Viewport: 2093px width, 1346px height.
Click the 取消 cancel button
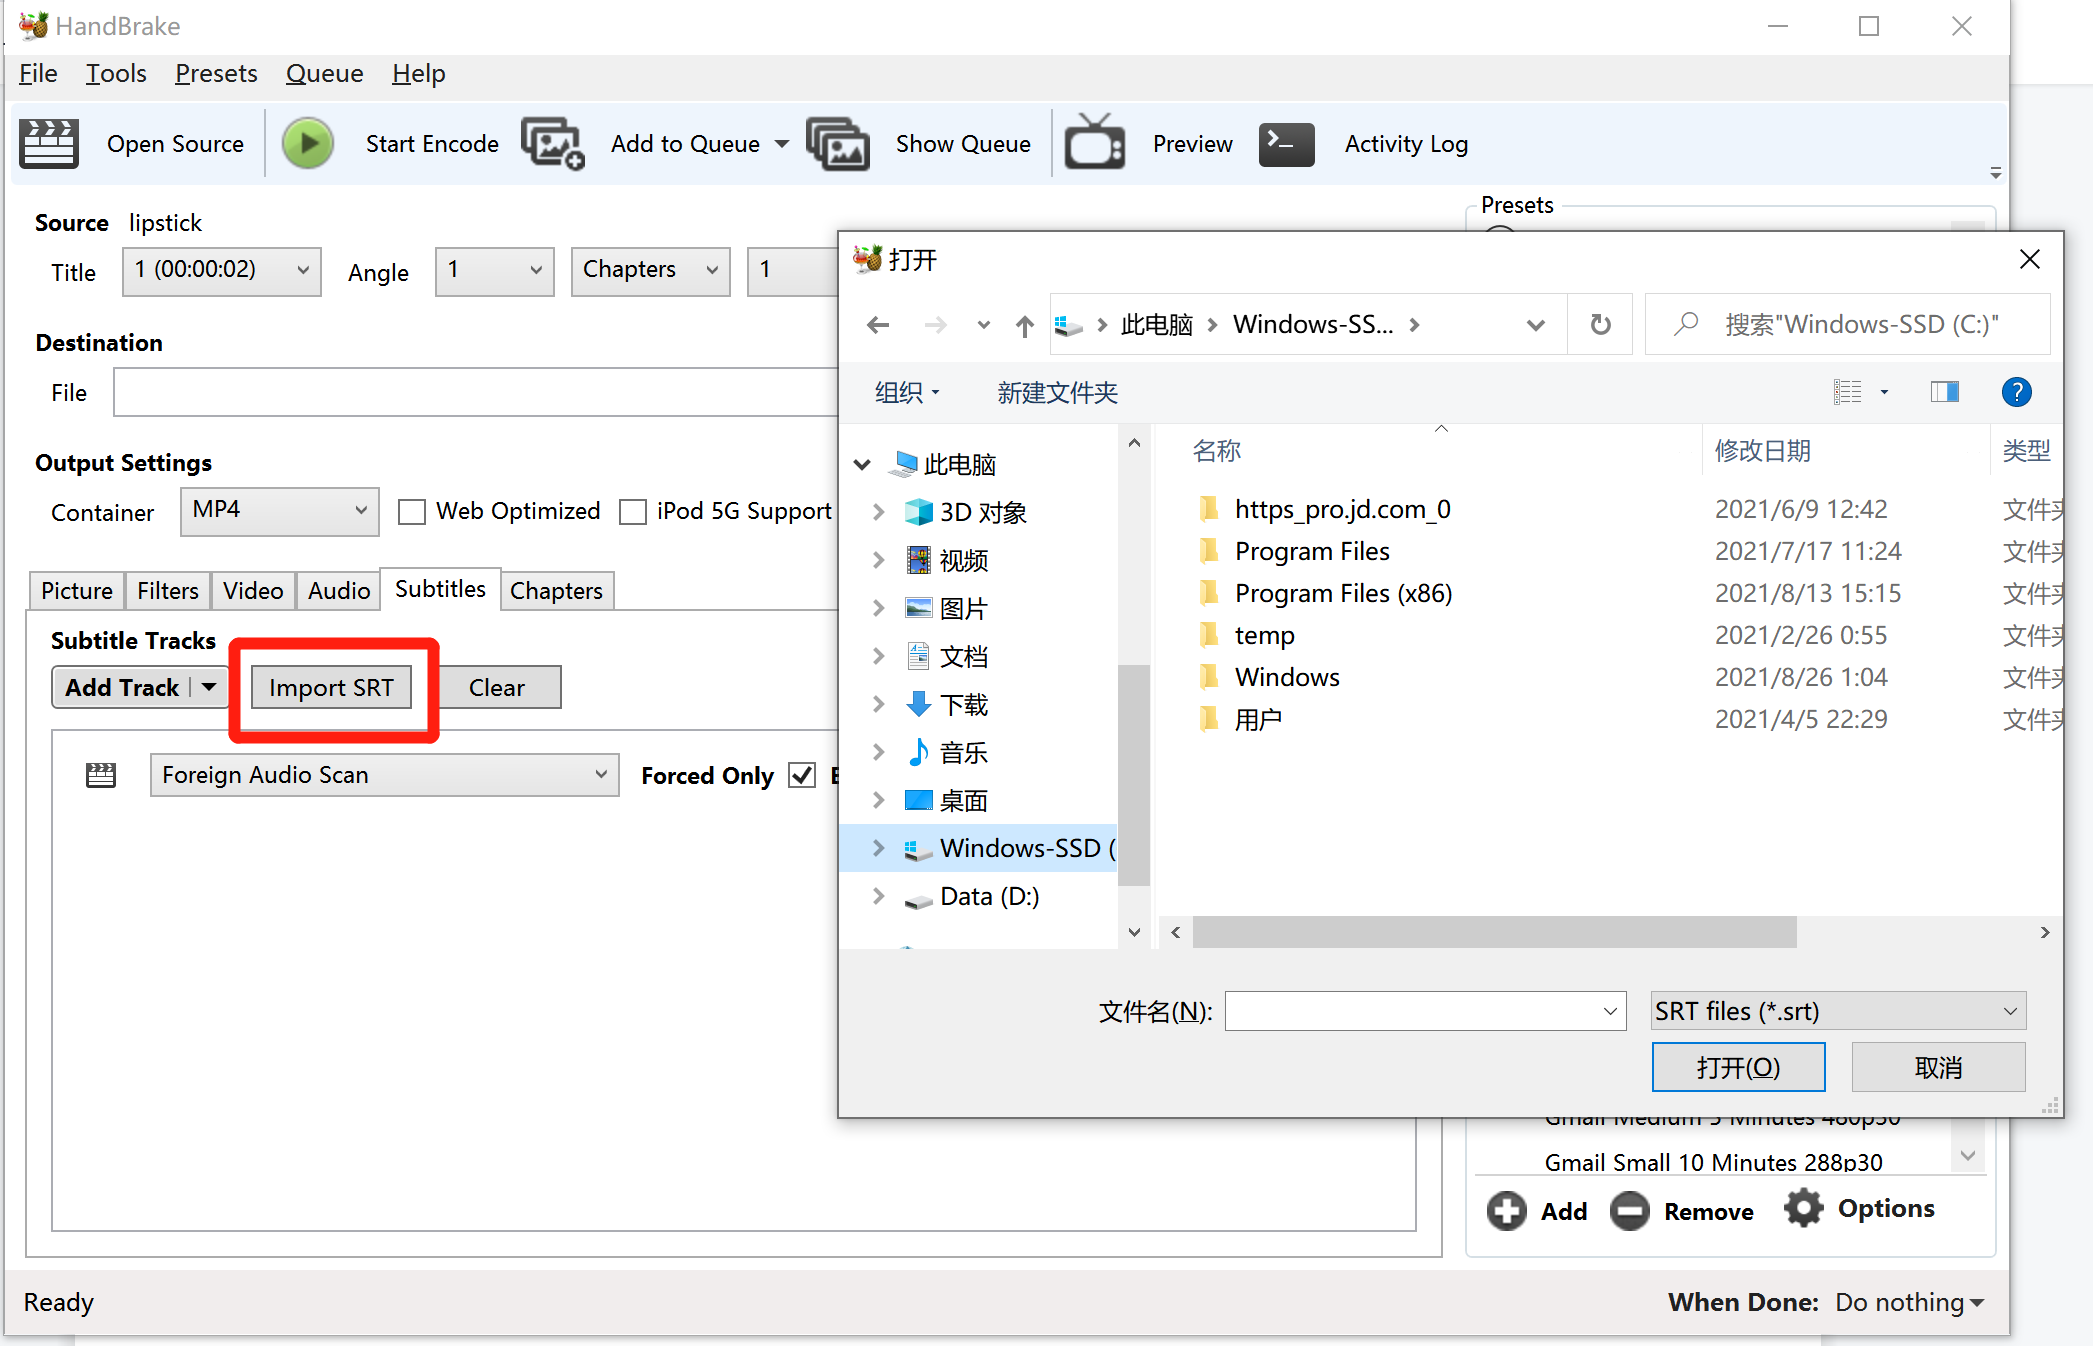point(1937,1067)
